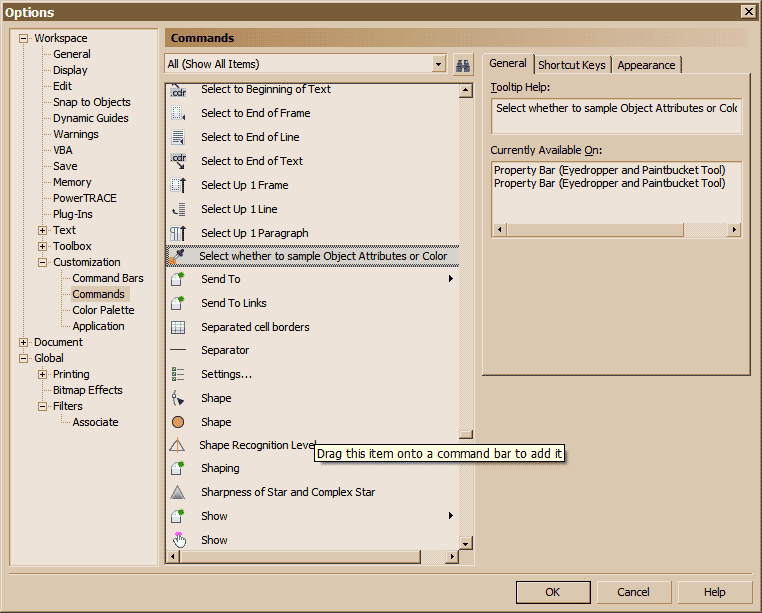Viewport: 762px width, 613px height.
Task: Select Snap to Objects tree item
Action: click(92, 102)
